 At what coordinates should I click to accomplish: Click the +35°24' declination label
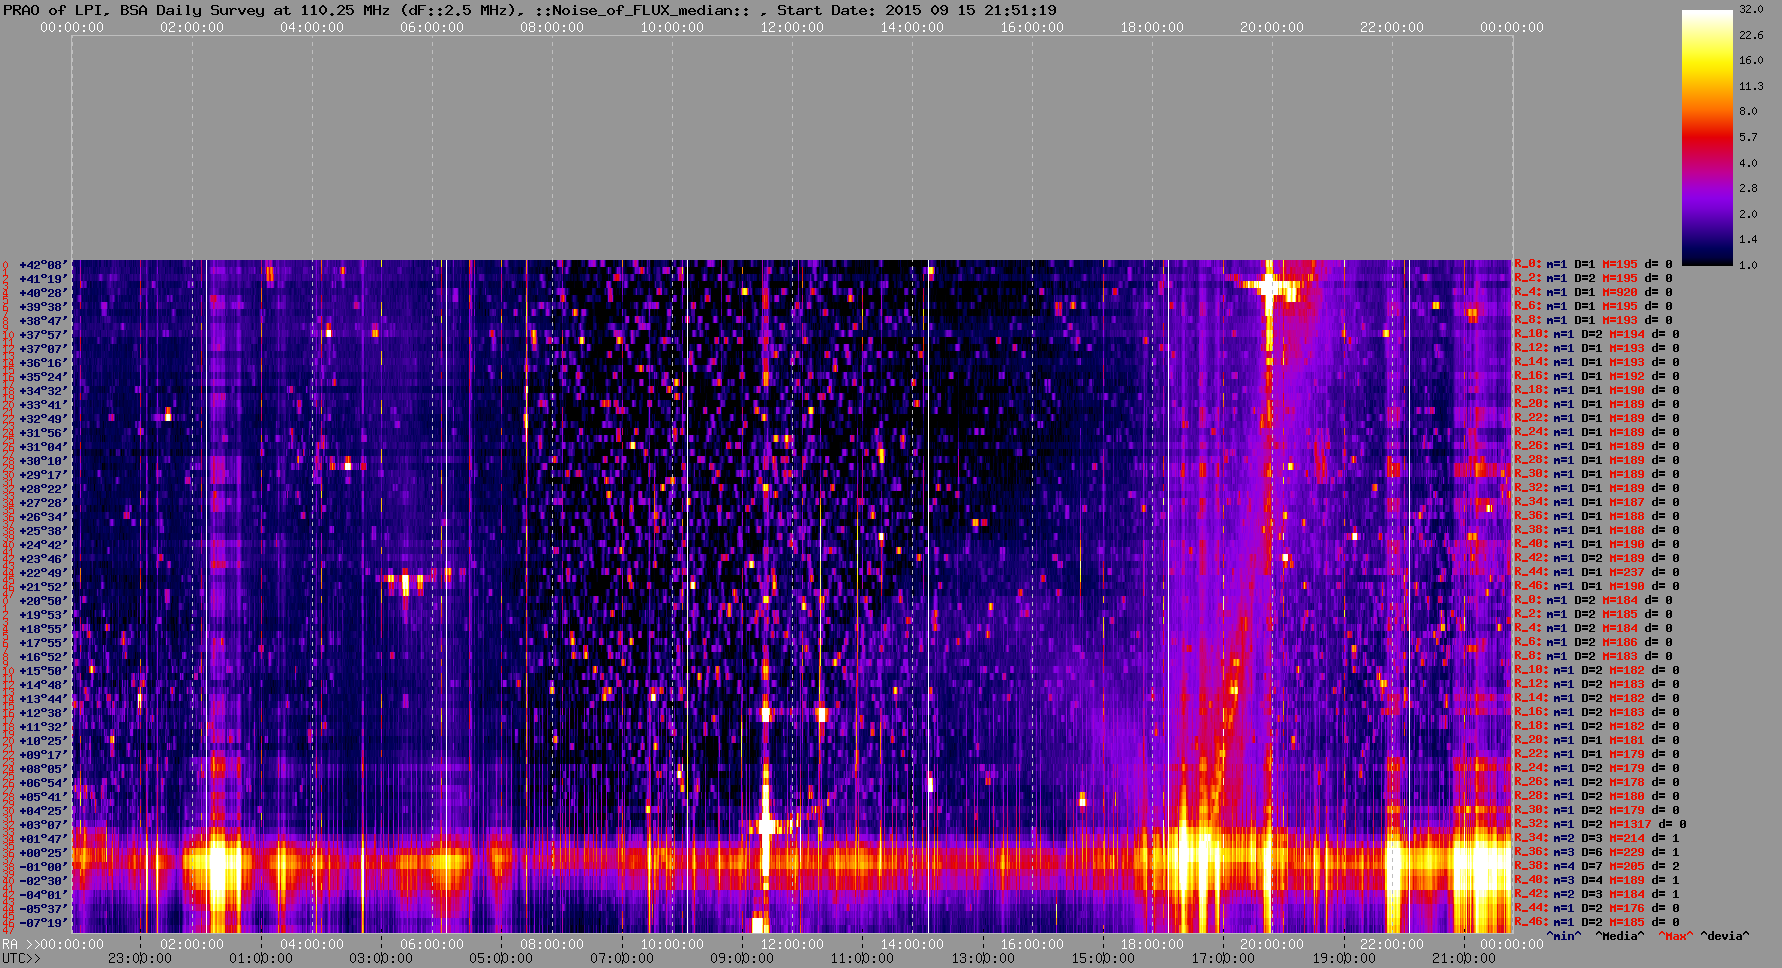click(43, 377)
